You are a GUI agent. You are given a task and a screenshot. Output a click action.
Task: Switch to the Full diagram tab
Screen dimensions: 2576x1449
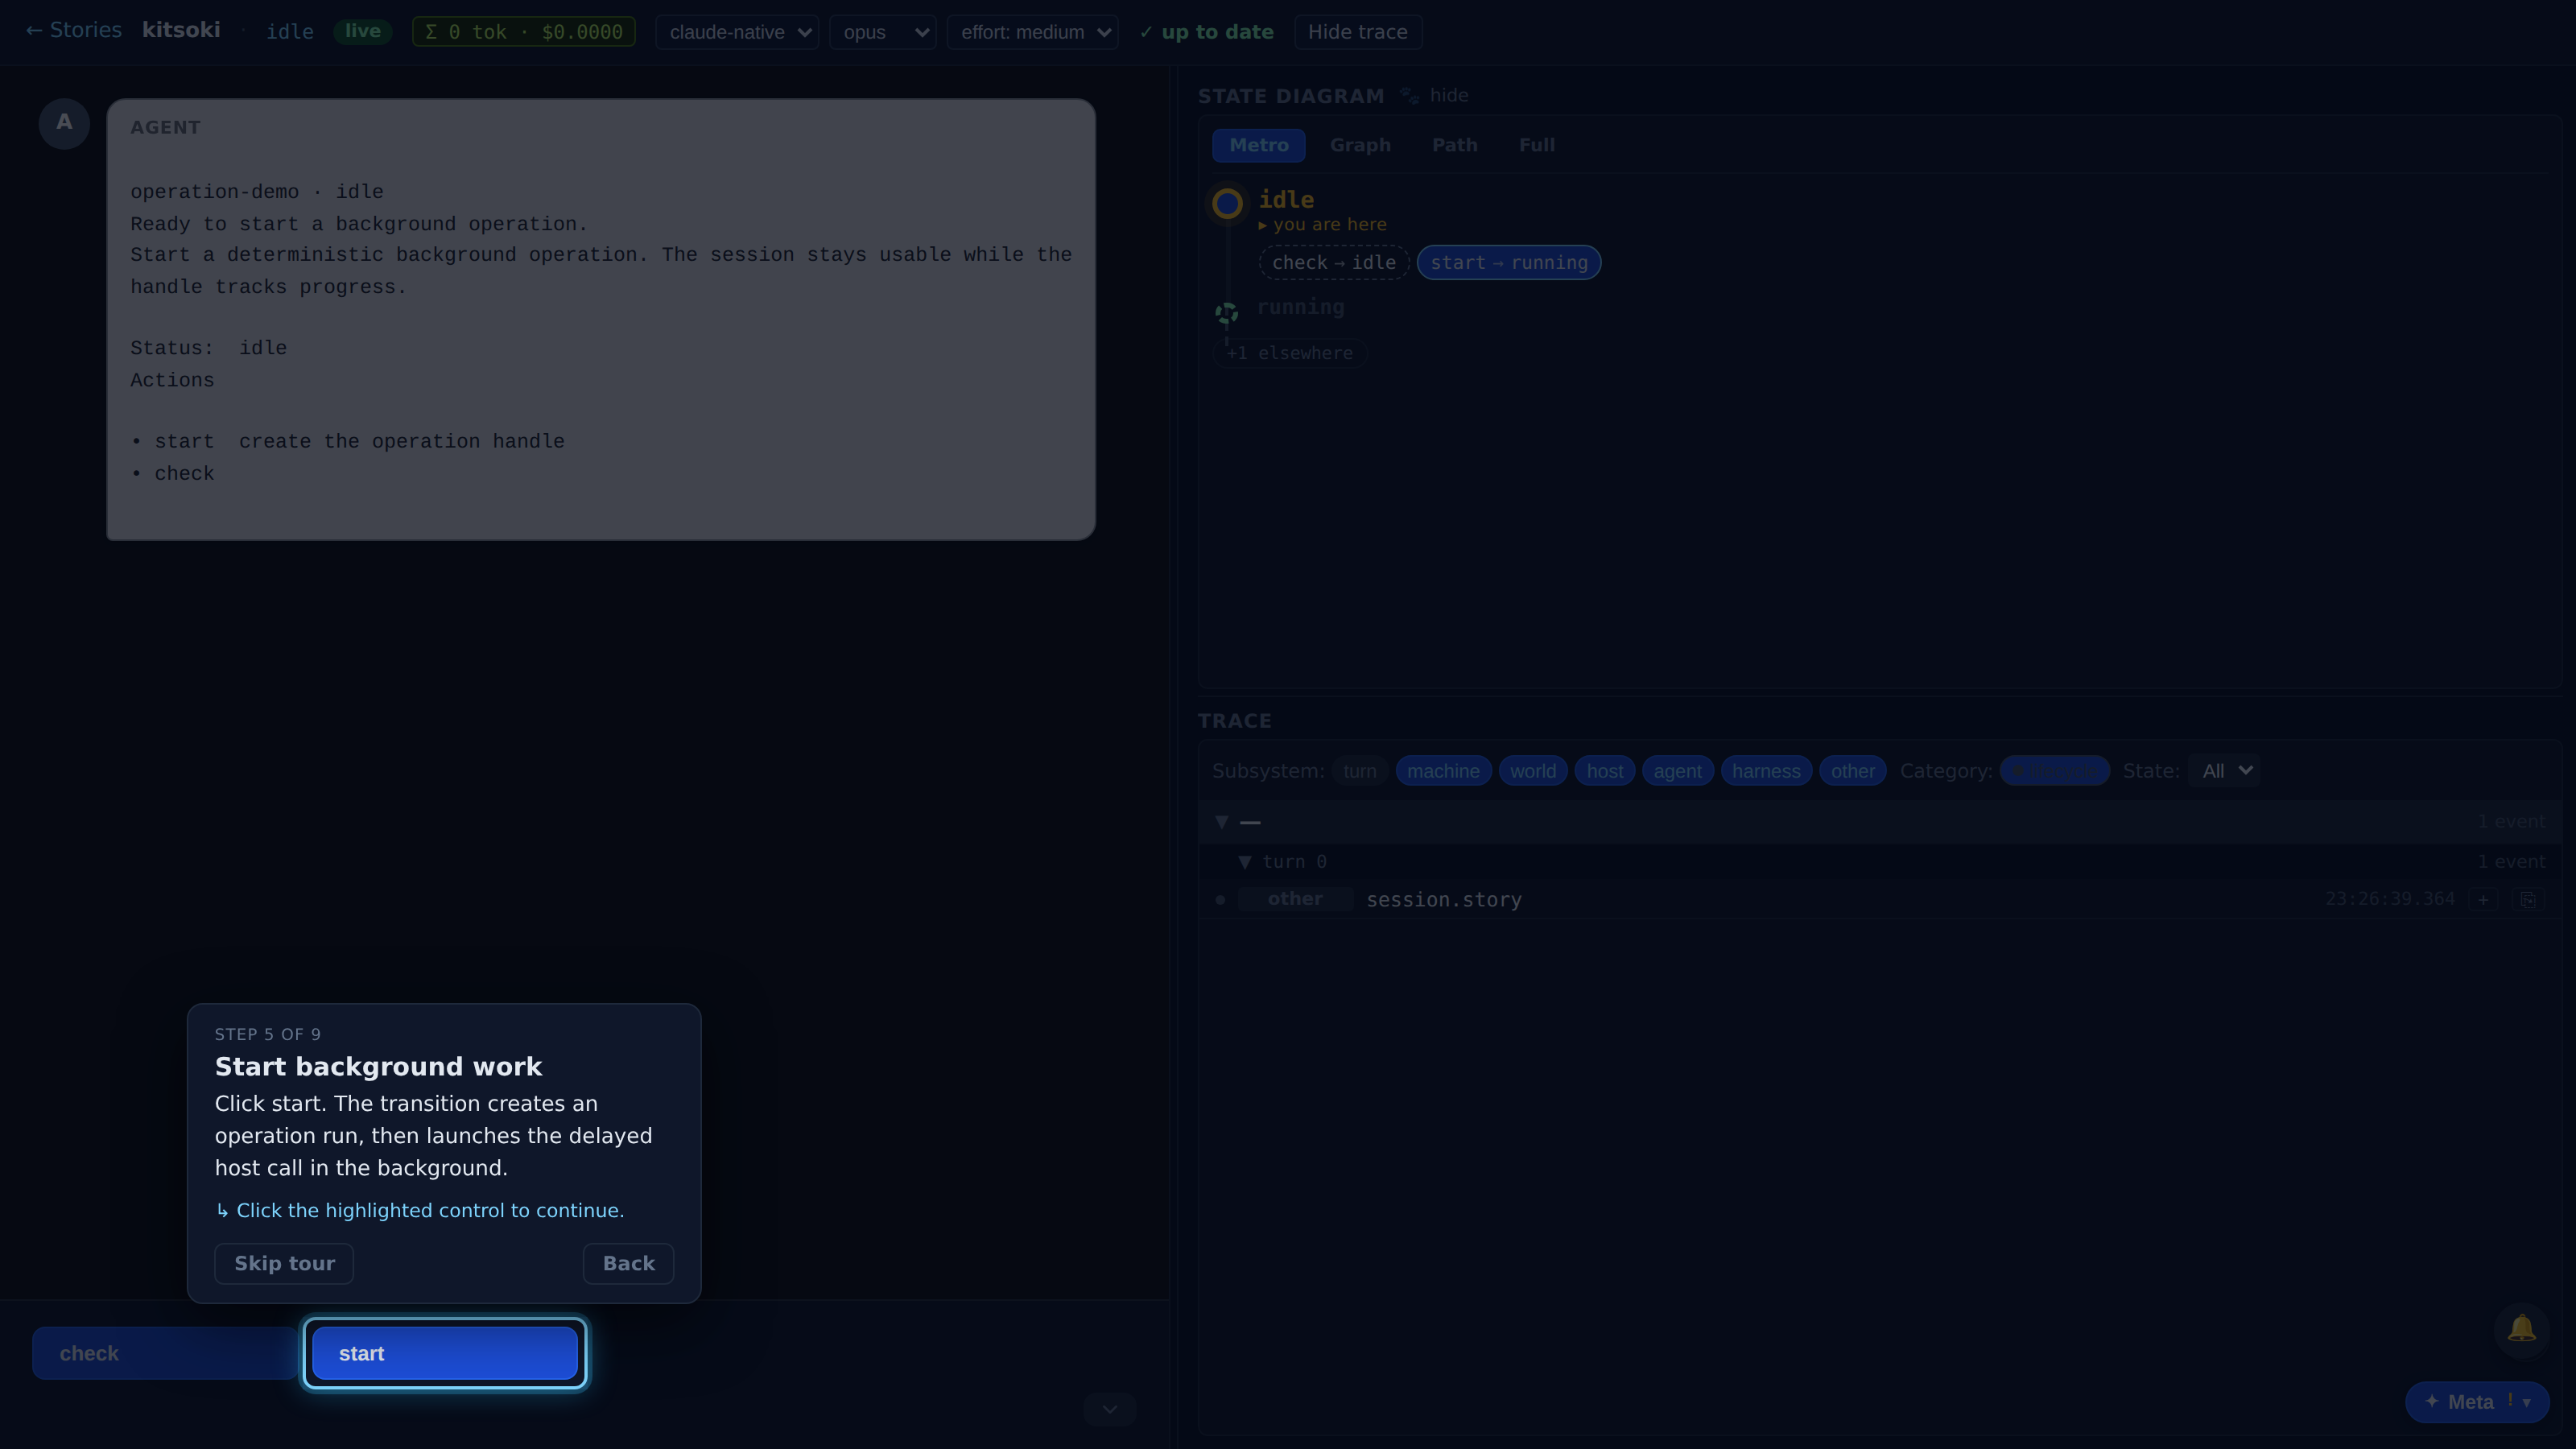click(x=1536, y=145)
